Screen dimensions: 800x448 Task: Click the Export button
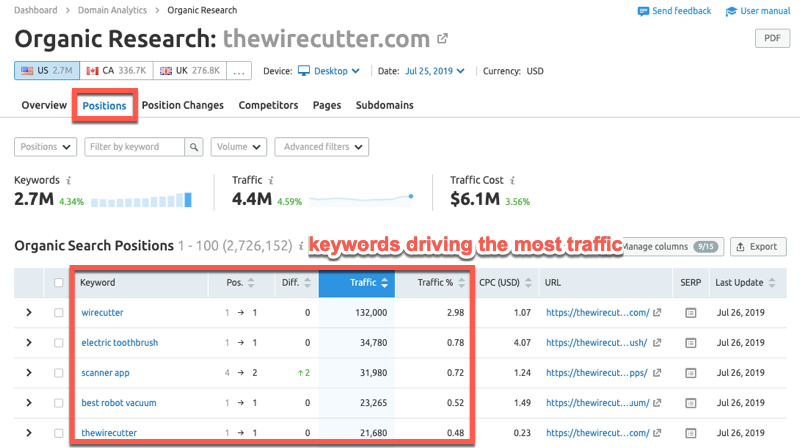(x=758, y=246)
